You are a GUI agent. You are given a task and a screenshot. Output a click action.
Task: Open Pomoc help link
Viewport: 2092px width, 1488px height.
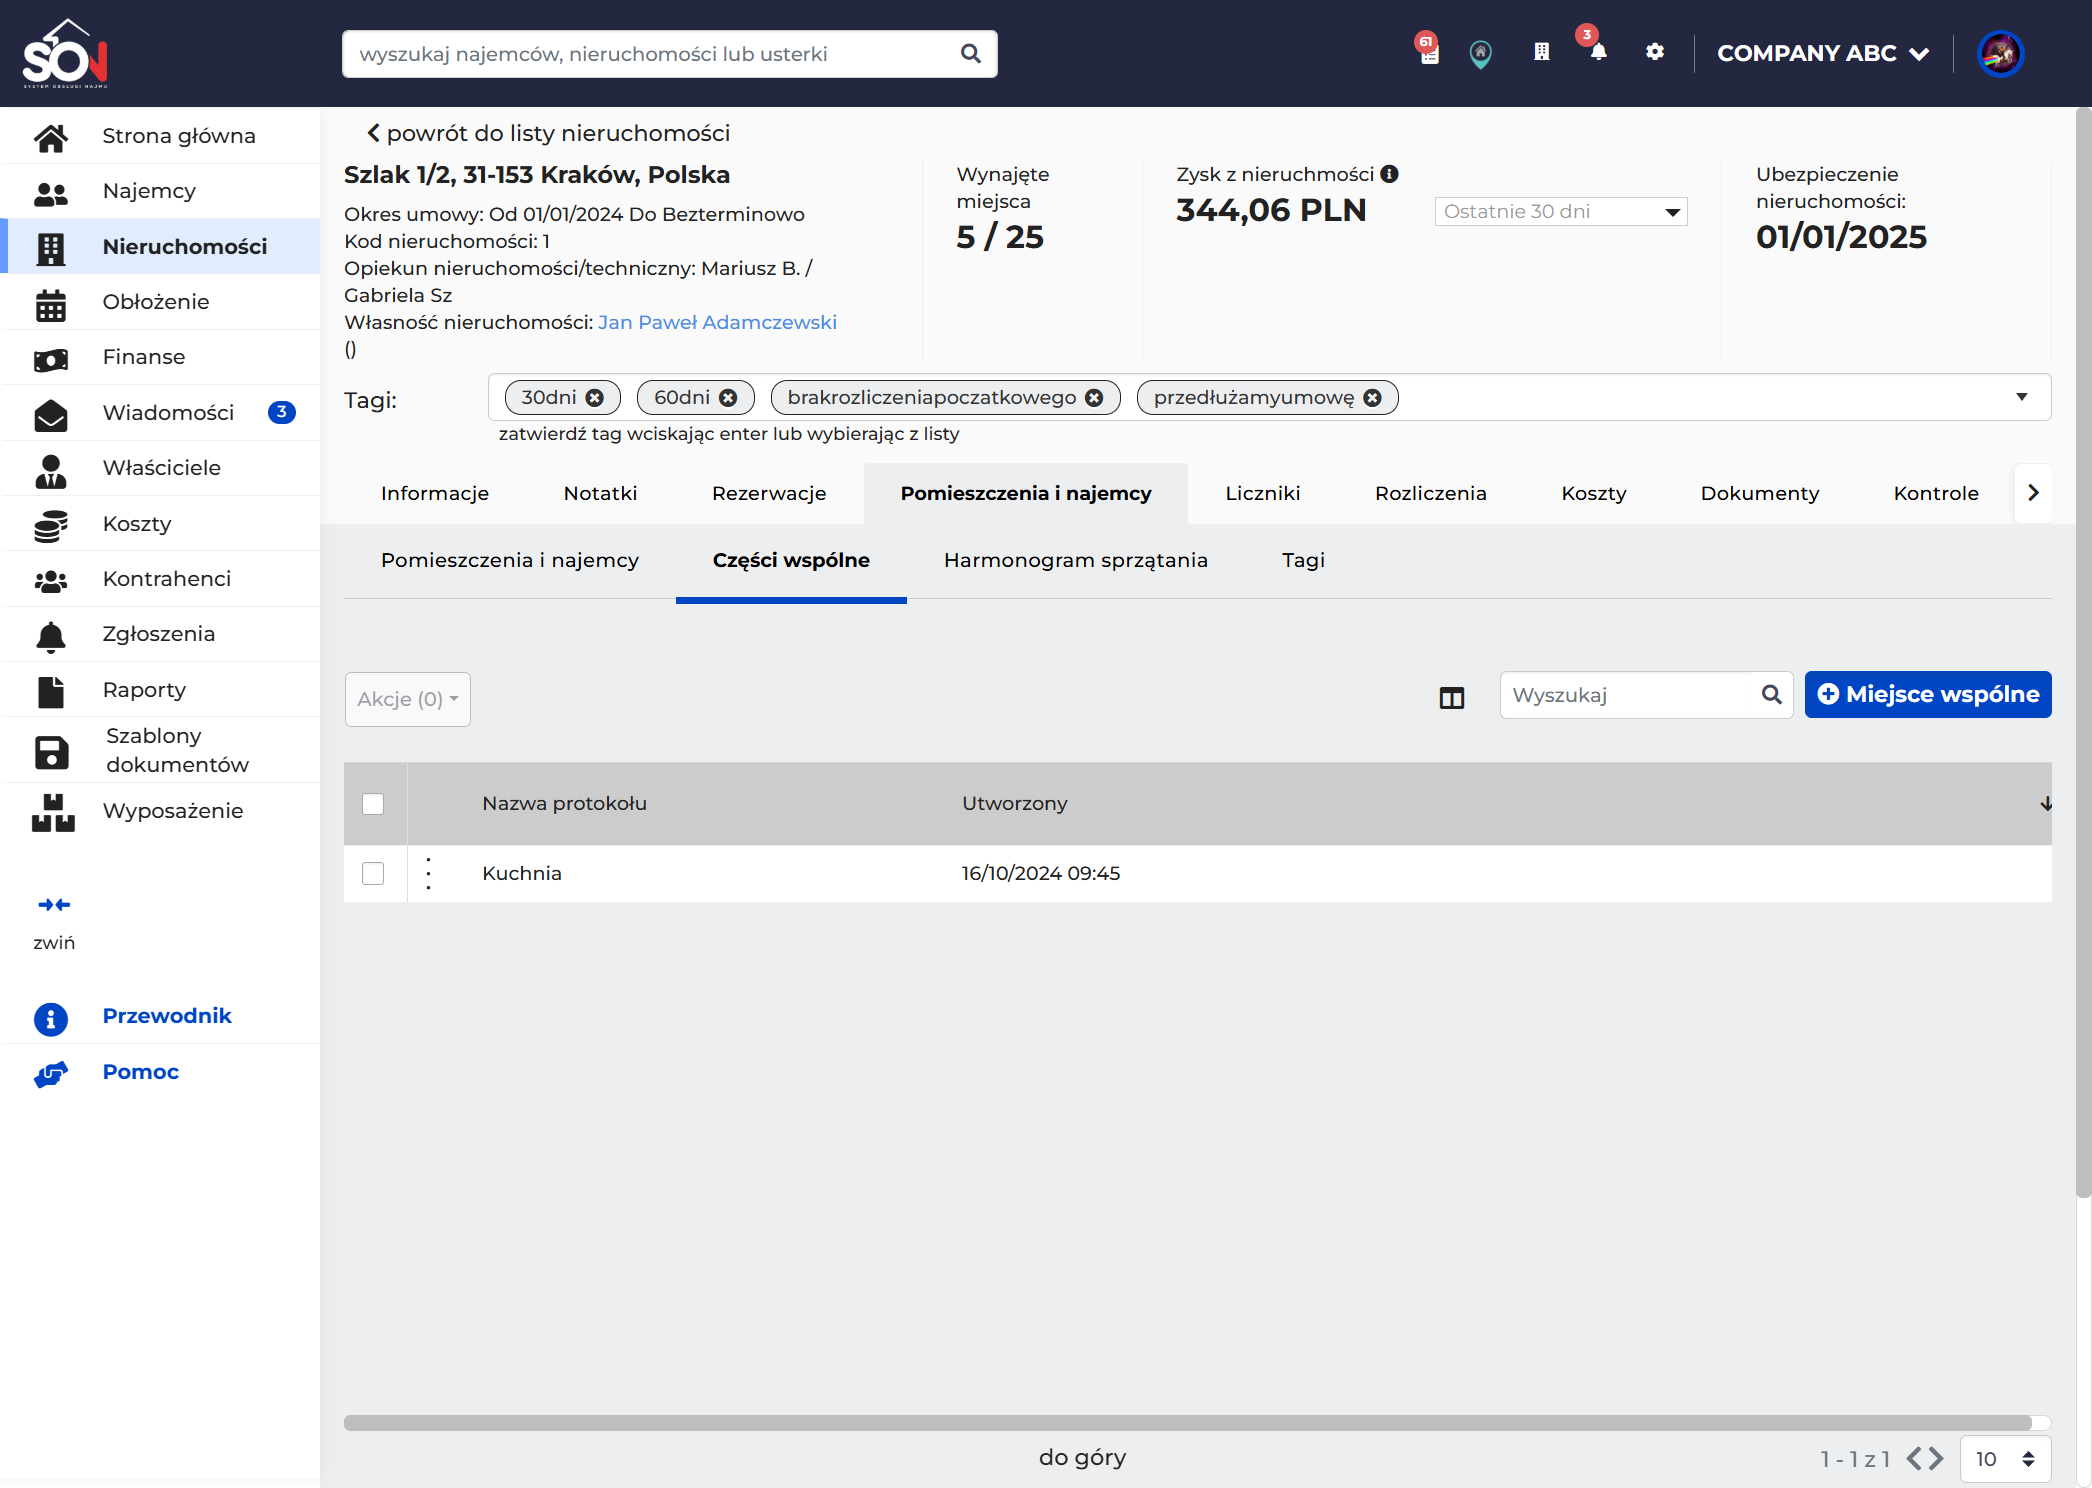point(140,1072)
